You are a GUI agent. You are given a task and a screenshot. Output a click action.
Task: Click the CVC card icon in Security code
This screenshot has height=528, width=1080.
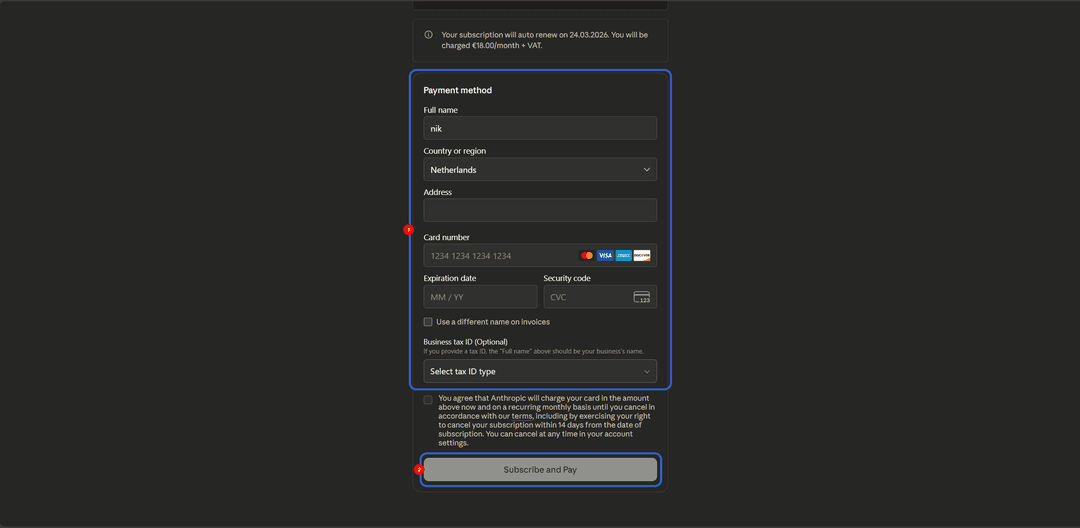[x=641, y=297]
